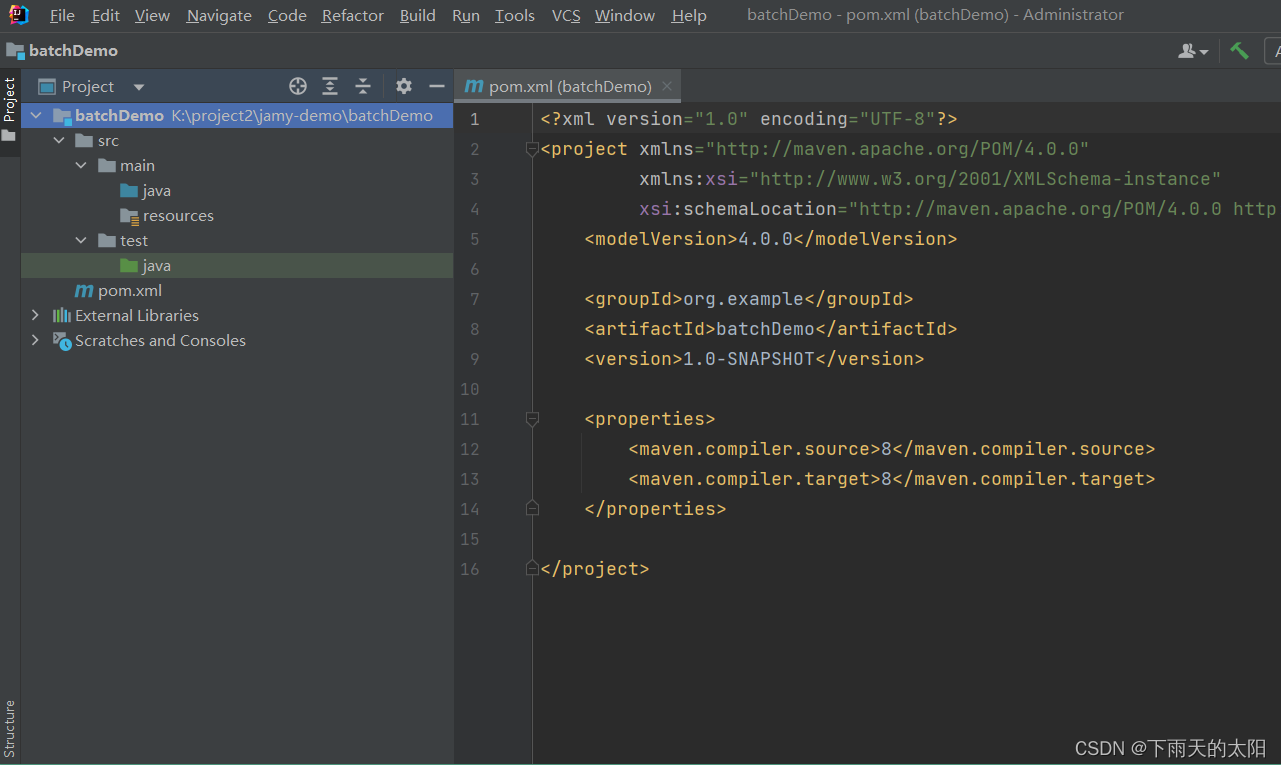Screen dimensions: 1281x768
Task: Click the Scratches and Consoles icon
Action: point(62,341)
